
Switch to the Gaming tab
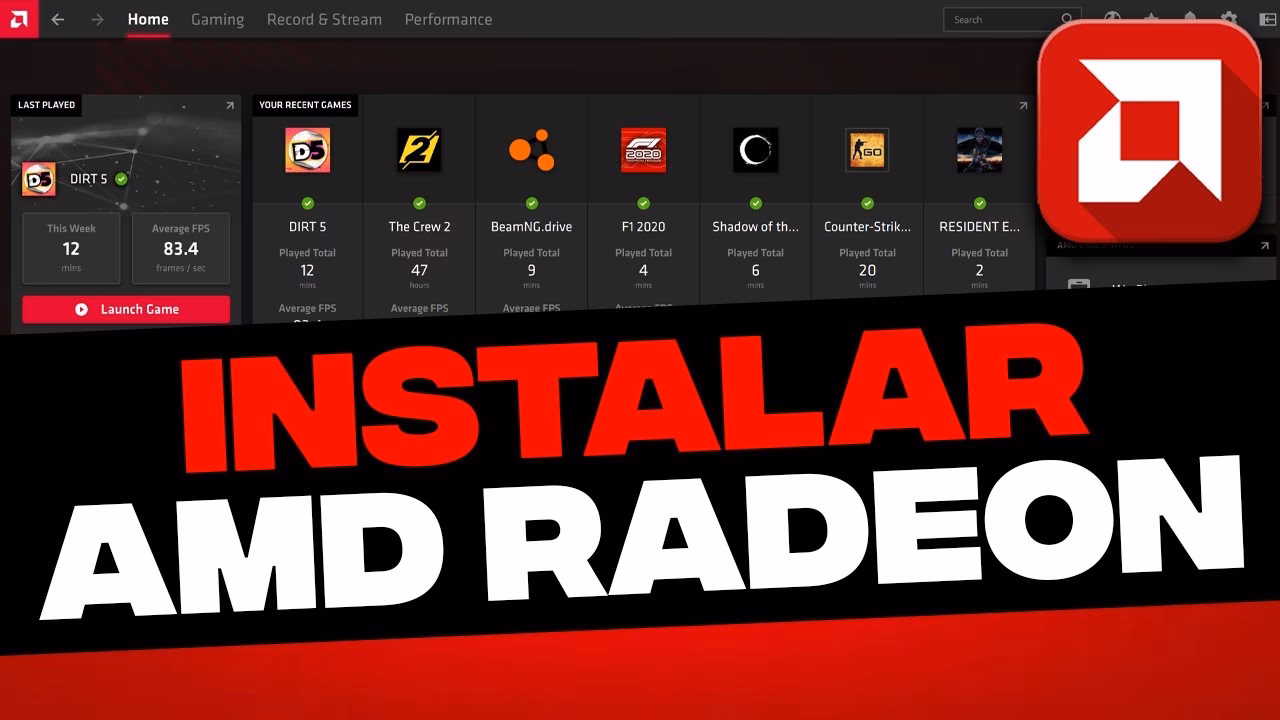(x=217, y=19)
